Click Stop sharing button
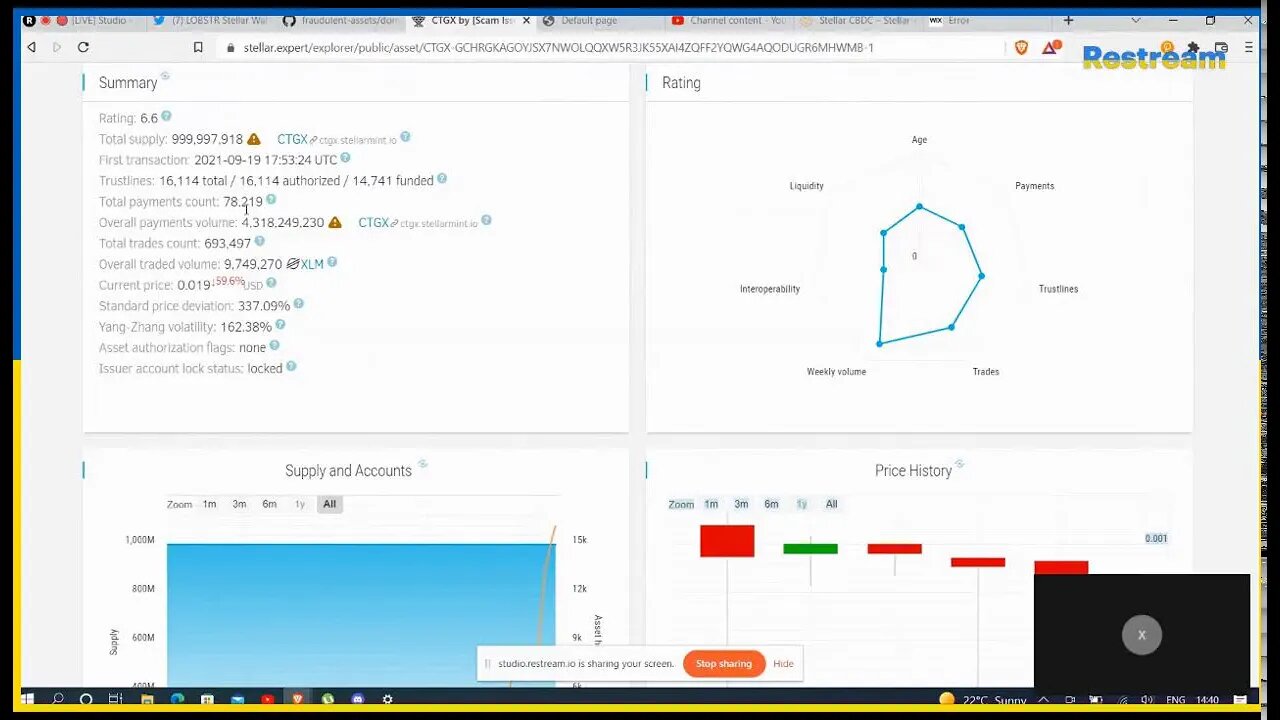Viewport: 1280px width, 720px height. pyautogui.click(x=723, y=664)
